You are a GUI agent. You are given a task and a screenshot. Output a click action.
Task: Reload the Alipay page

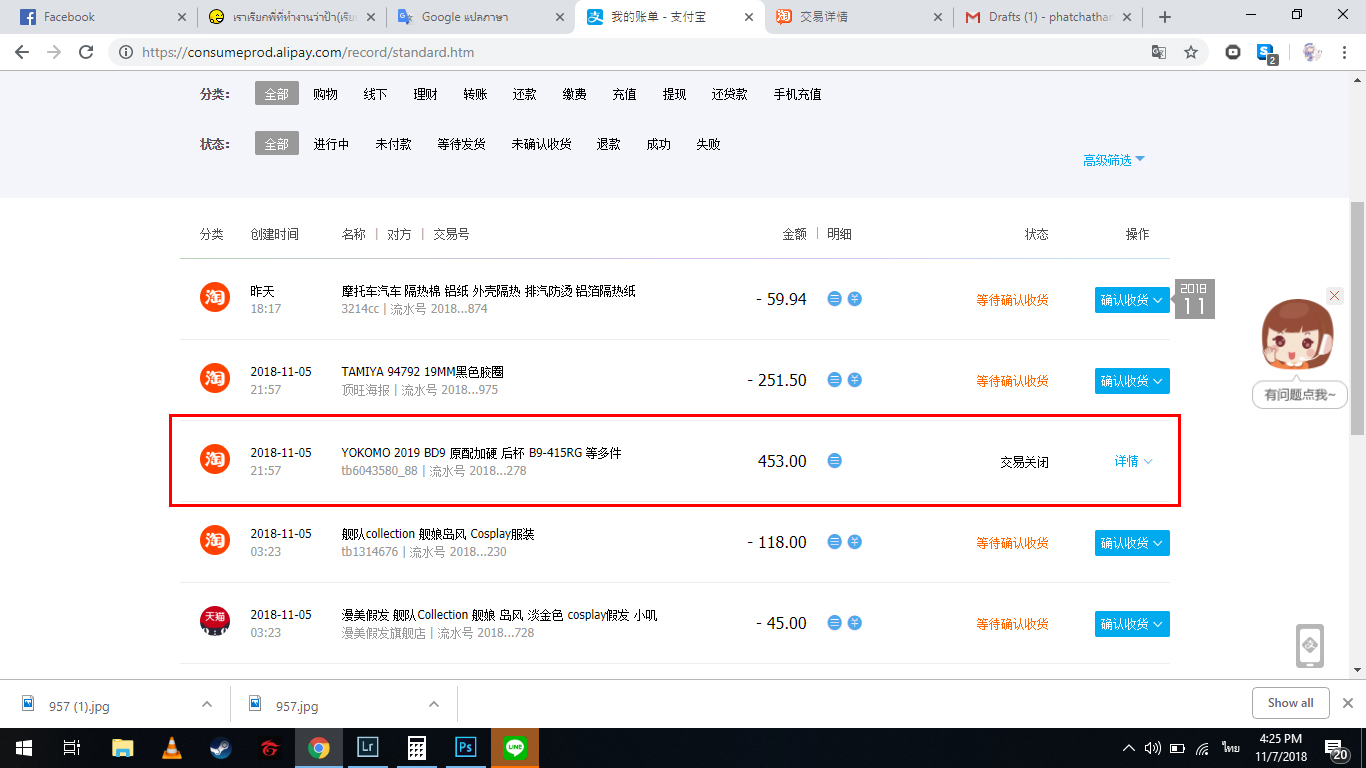pos(86,52)
